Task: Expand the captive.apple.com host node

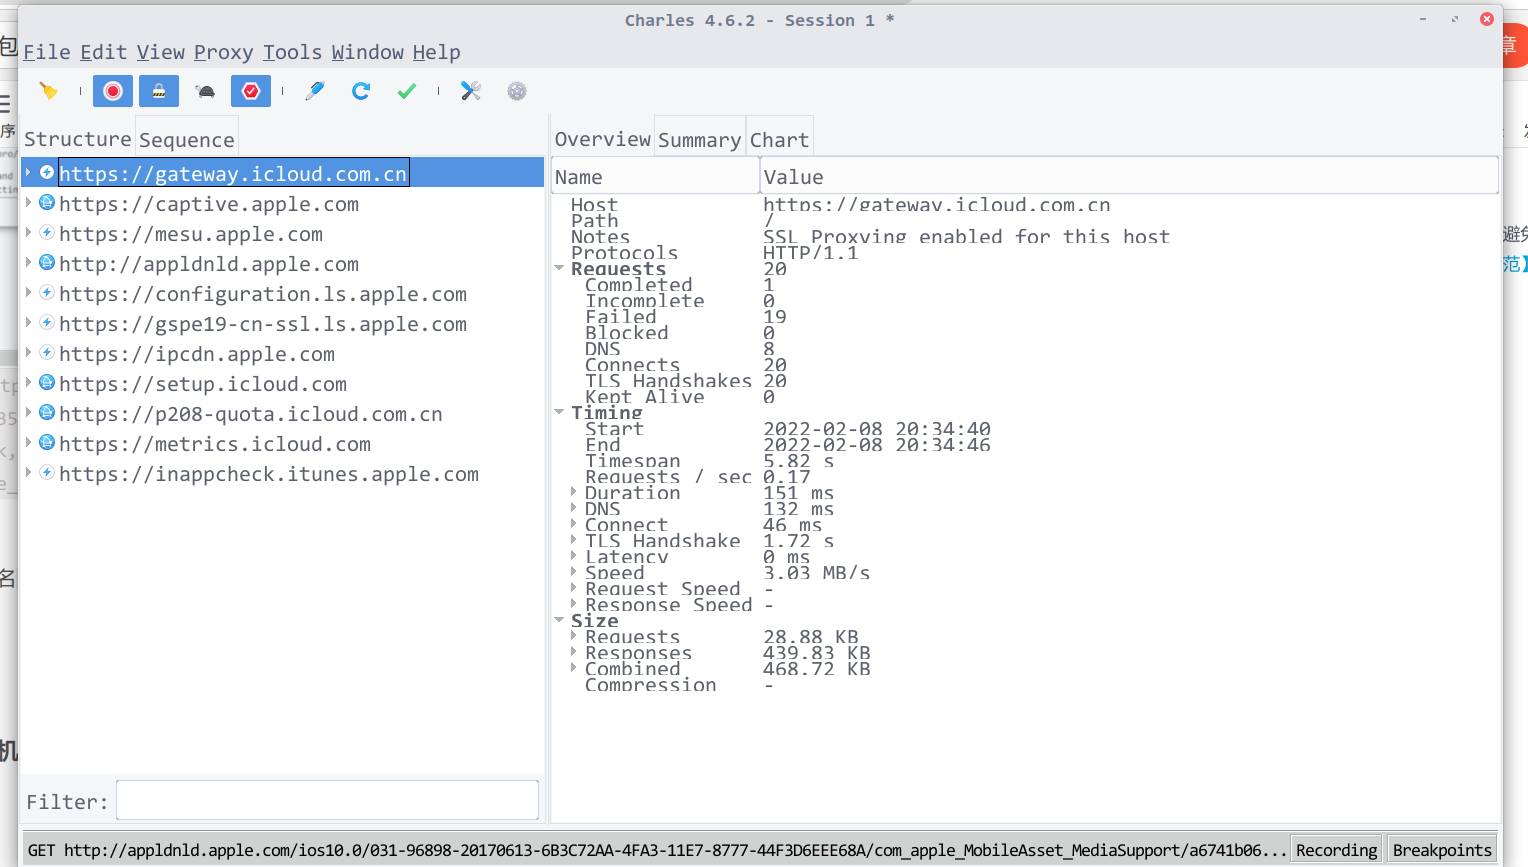Action: tap(28, 203)
